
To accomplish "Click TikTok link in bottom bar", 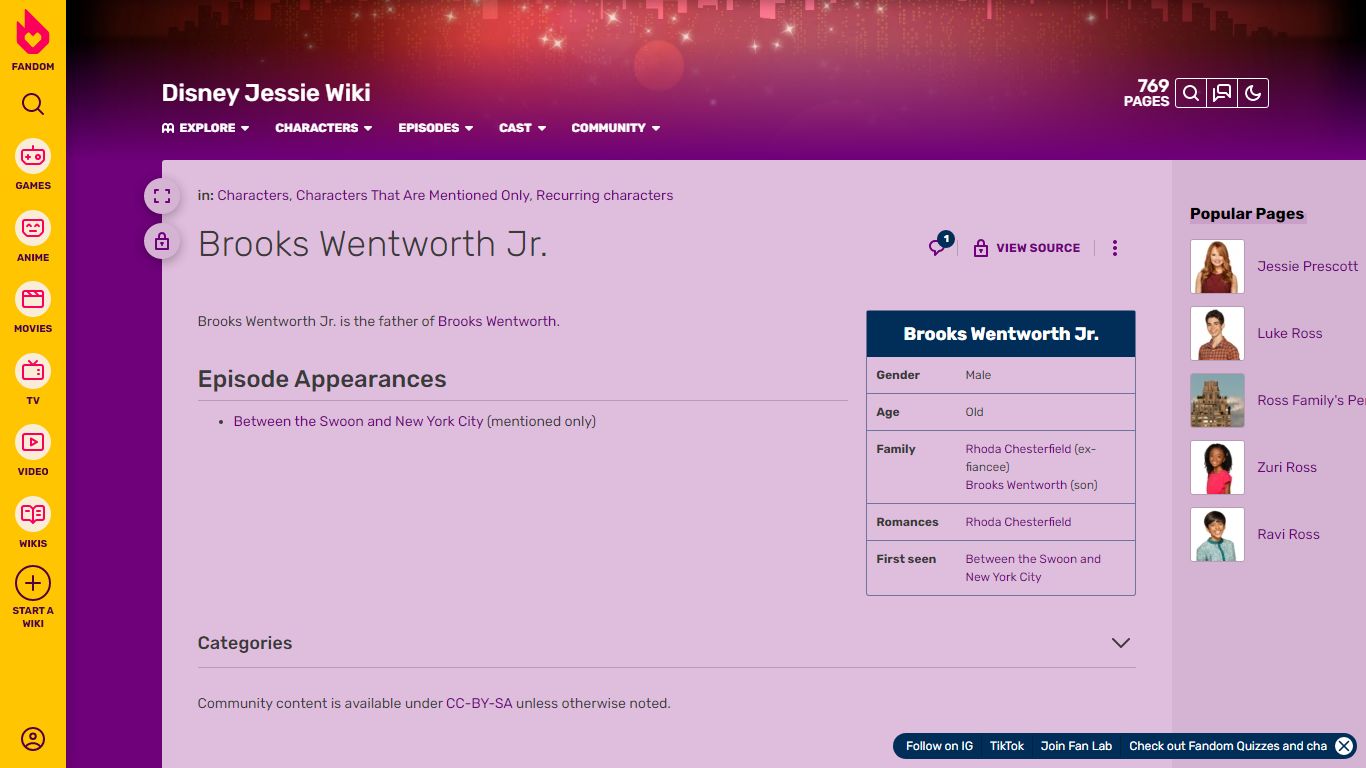I will tap(1007, 746).
